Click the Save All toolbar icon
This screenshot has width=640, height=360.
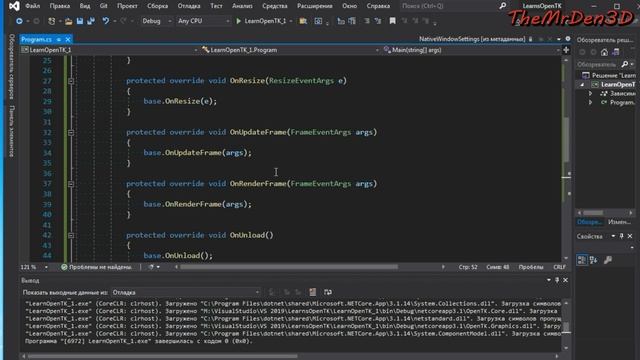coord(91,21)
